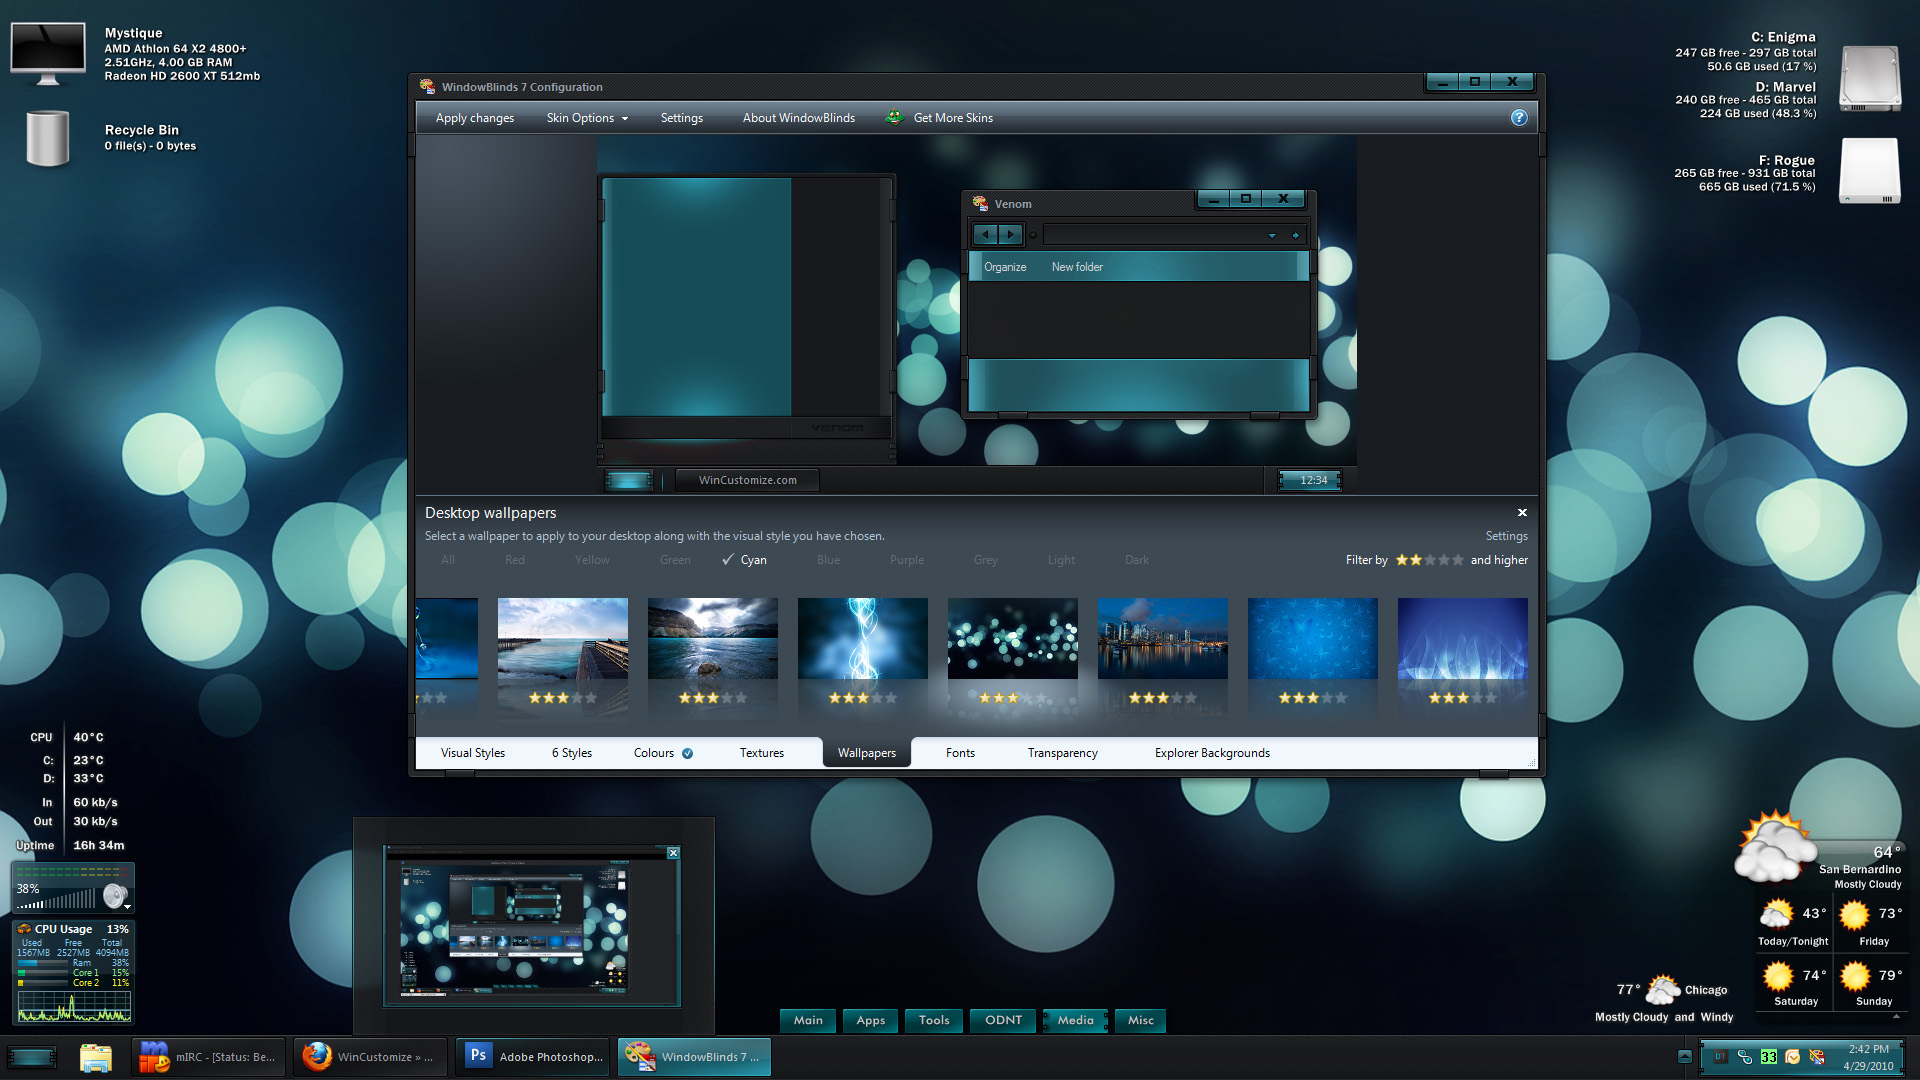Select the Blue color filter
This screenshot has width=1920, height=1080.
pos(829,560)
